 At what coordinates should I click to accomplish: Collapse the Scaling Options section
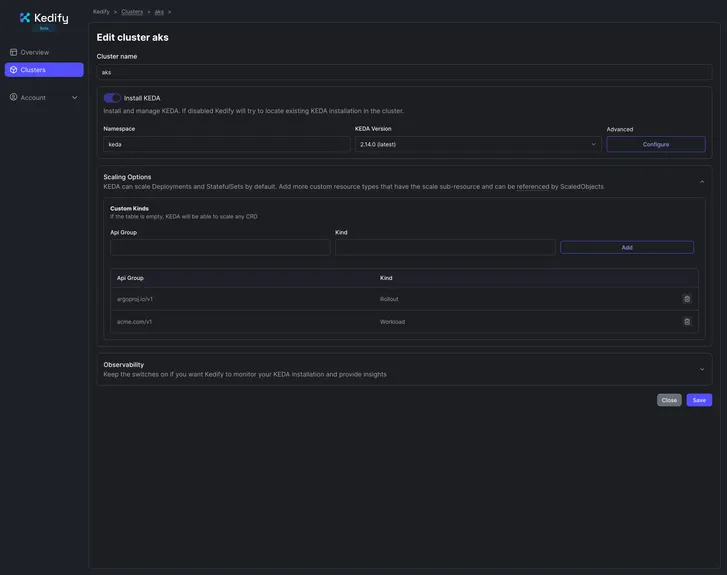[x=702, y=181]
